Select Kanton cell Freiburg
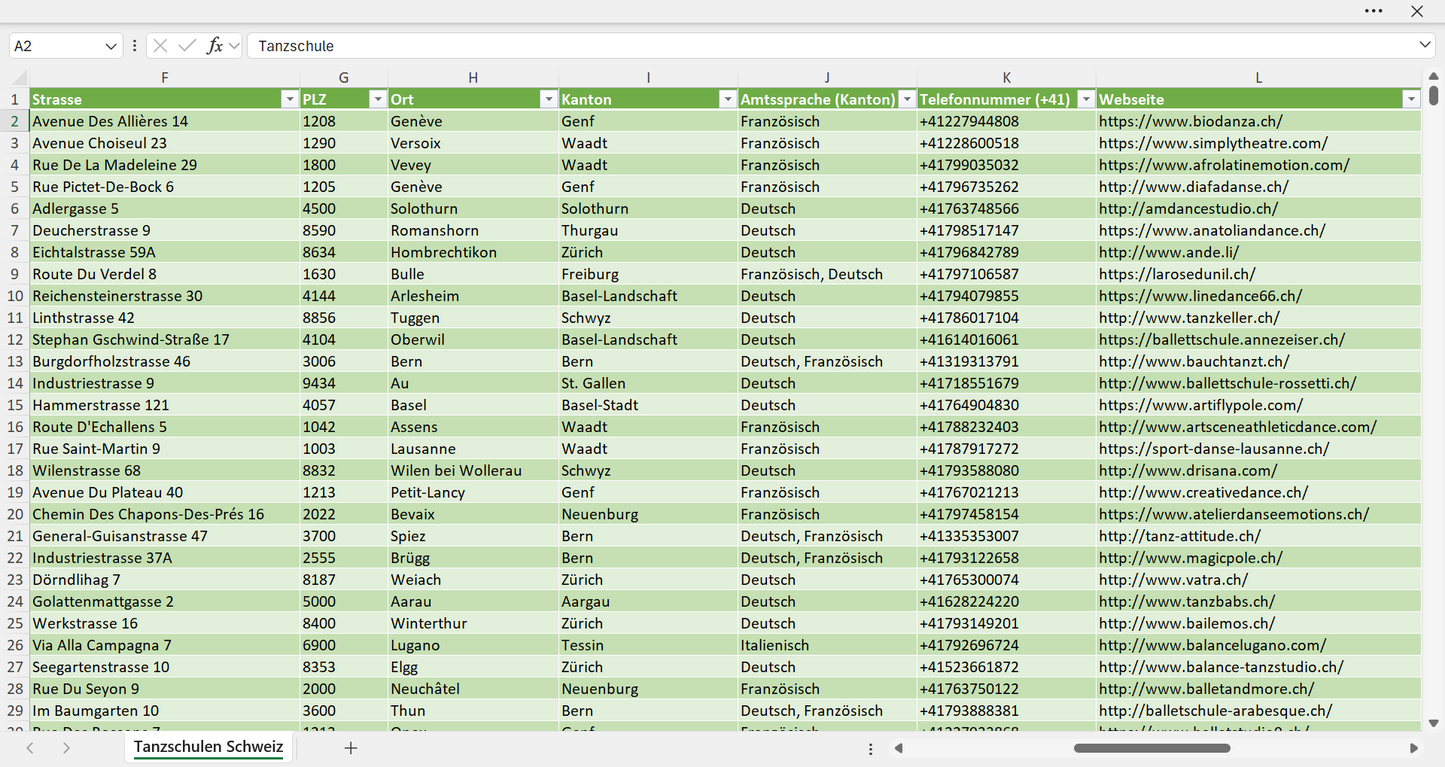This screenshot has width=1445, height=767. (648, 274)
